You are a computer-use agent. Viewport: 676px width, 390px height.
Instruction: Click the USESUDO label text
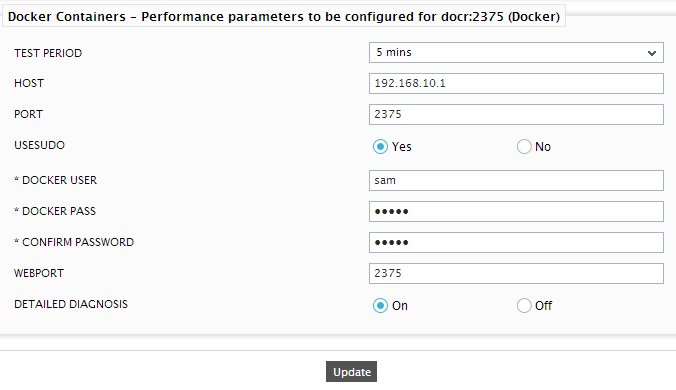[39, 145]
